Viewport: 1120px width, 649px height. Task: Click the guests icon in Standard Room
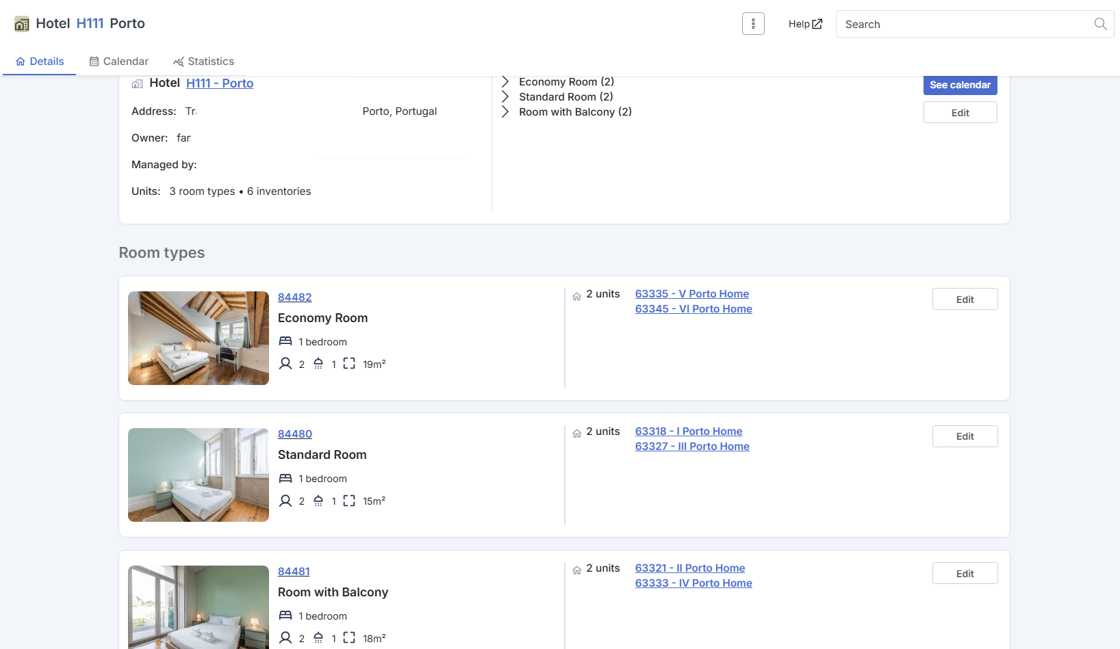tap(285, 501)
